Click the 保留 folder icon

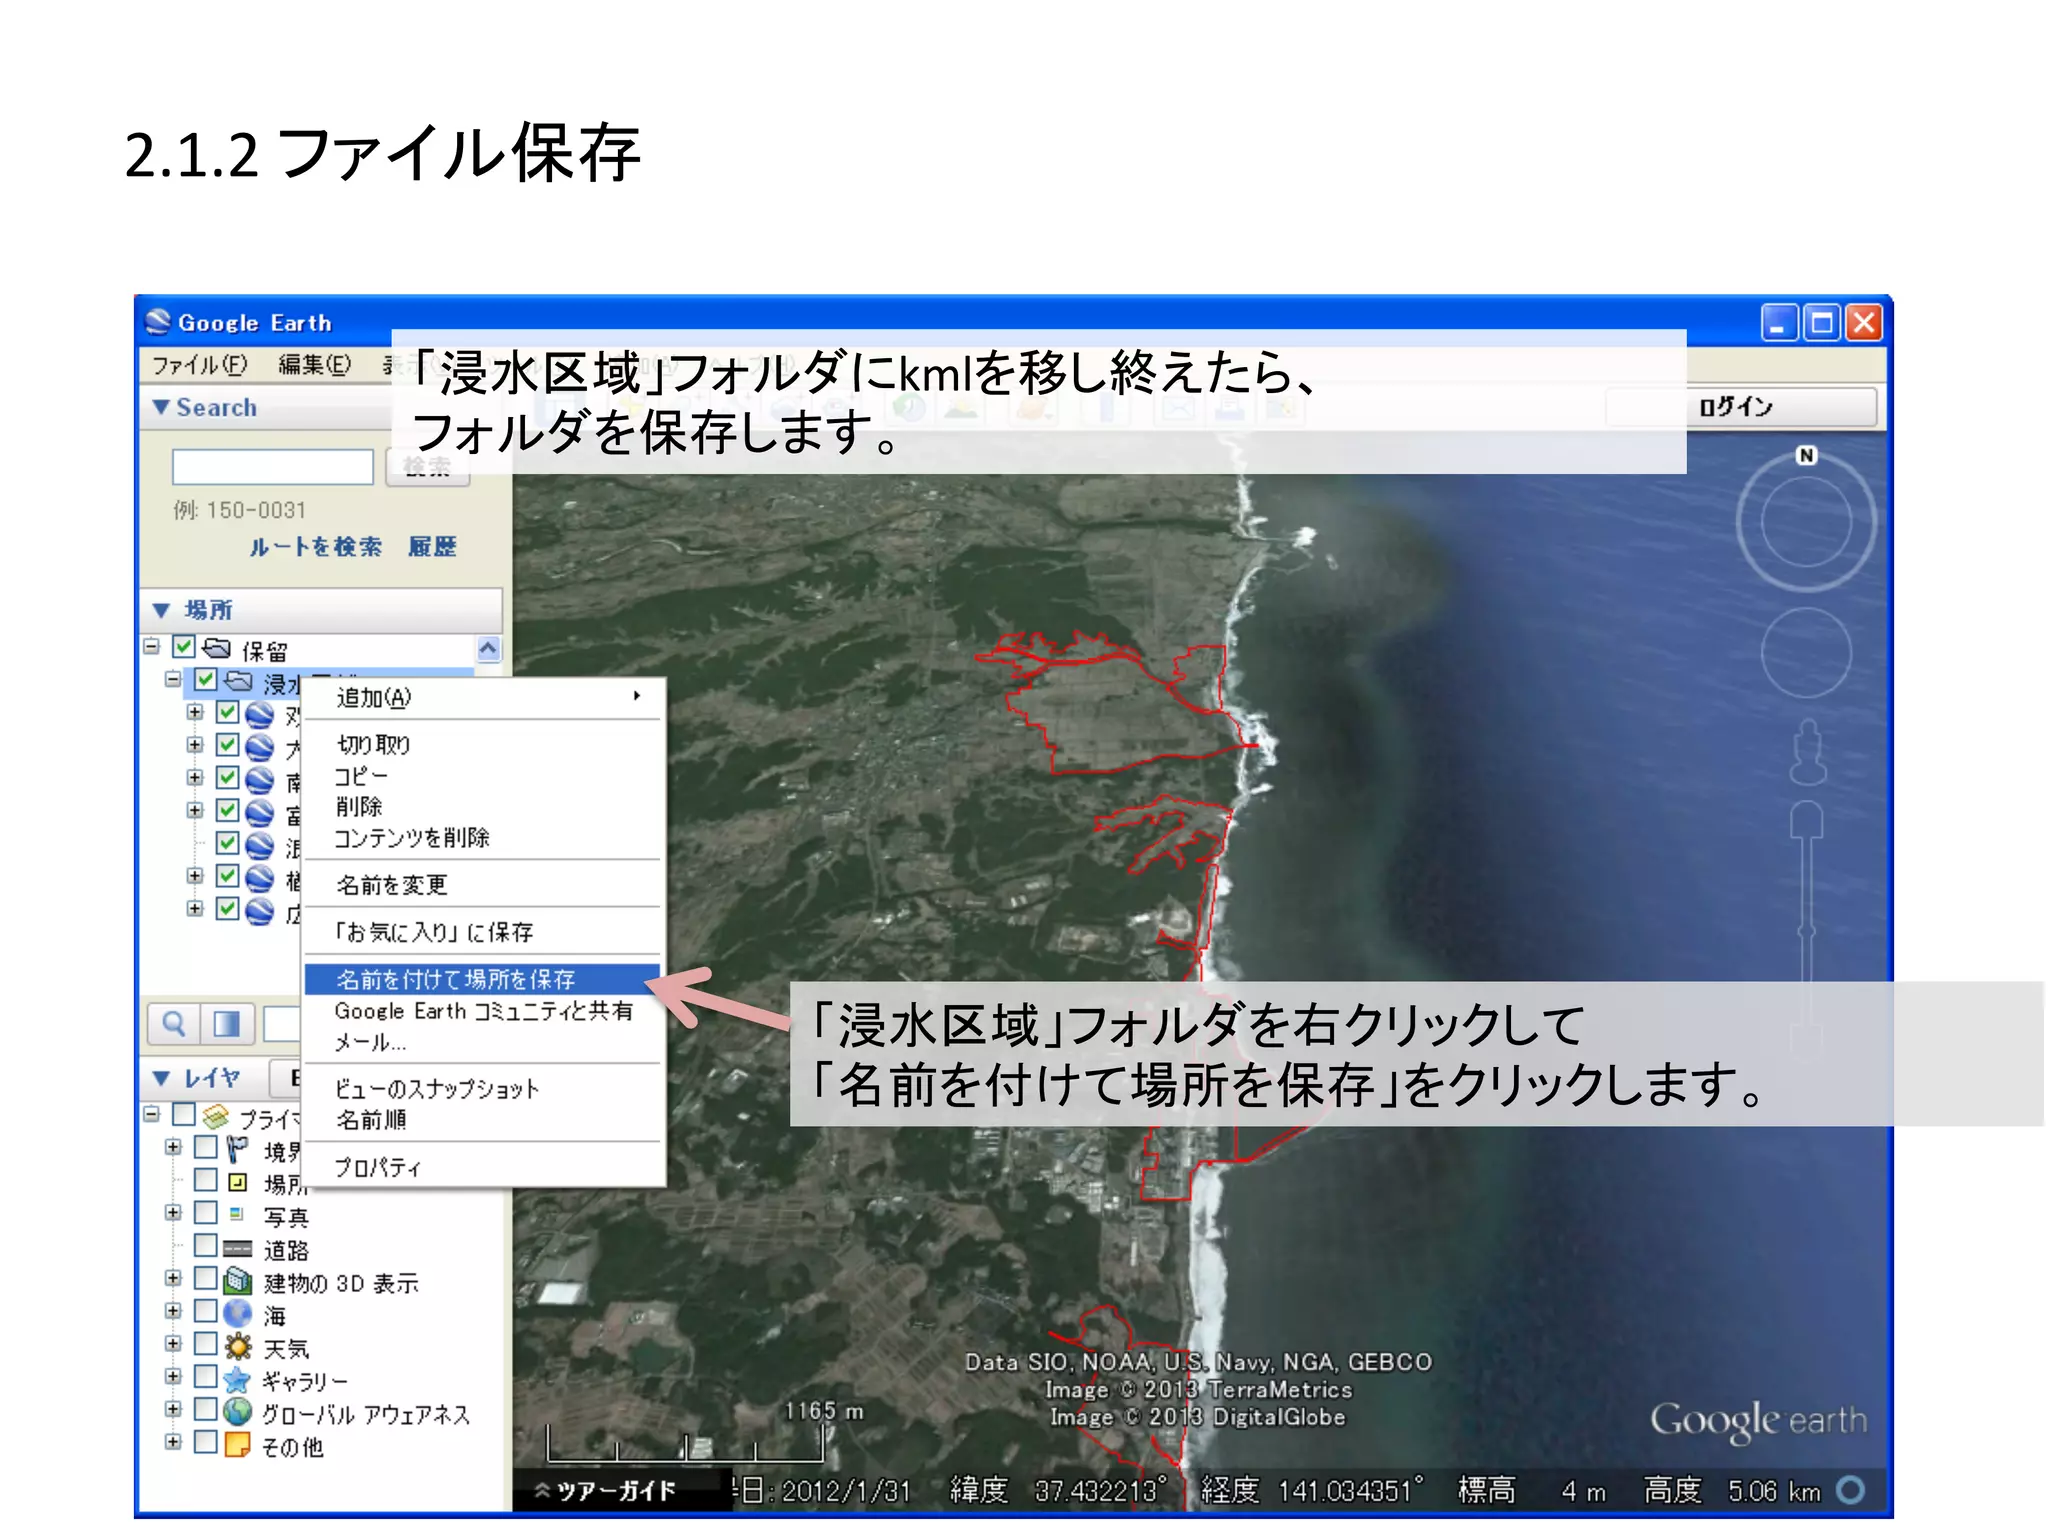(217, 649)
